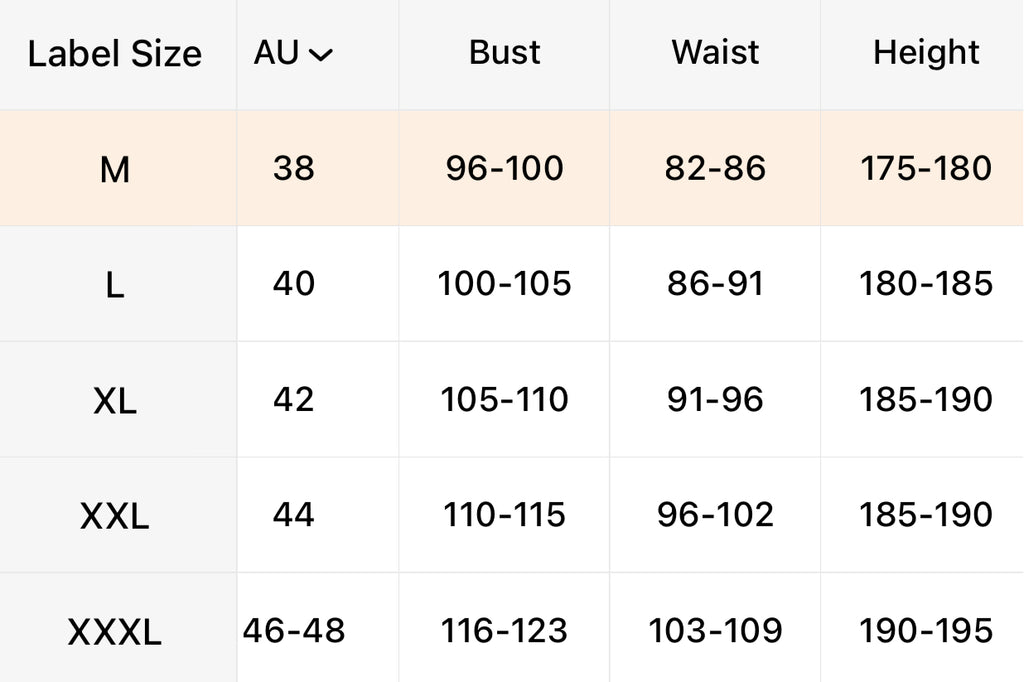The image size is (1024, 682).
Task: Click AU size 40 cell
Action: [x=294, y=284]
